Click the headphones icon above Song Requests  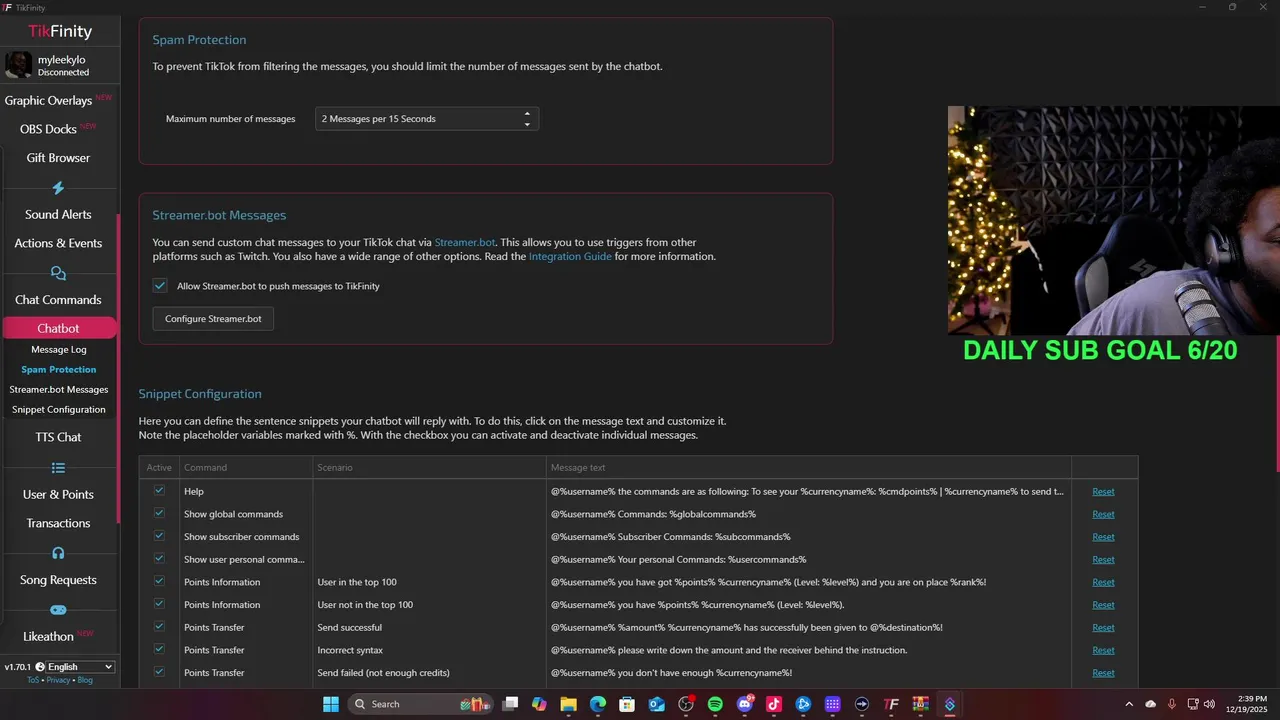[x=58, y=553]
